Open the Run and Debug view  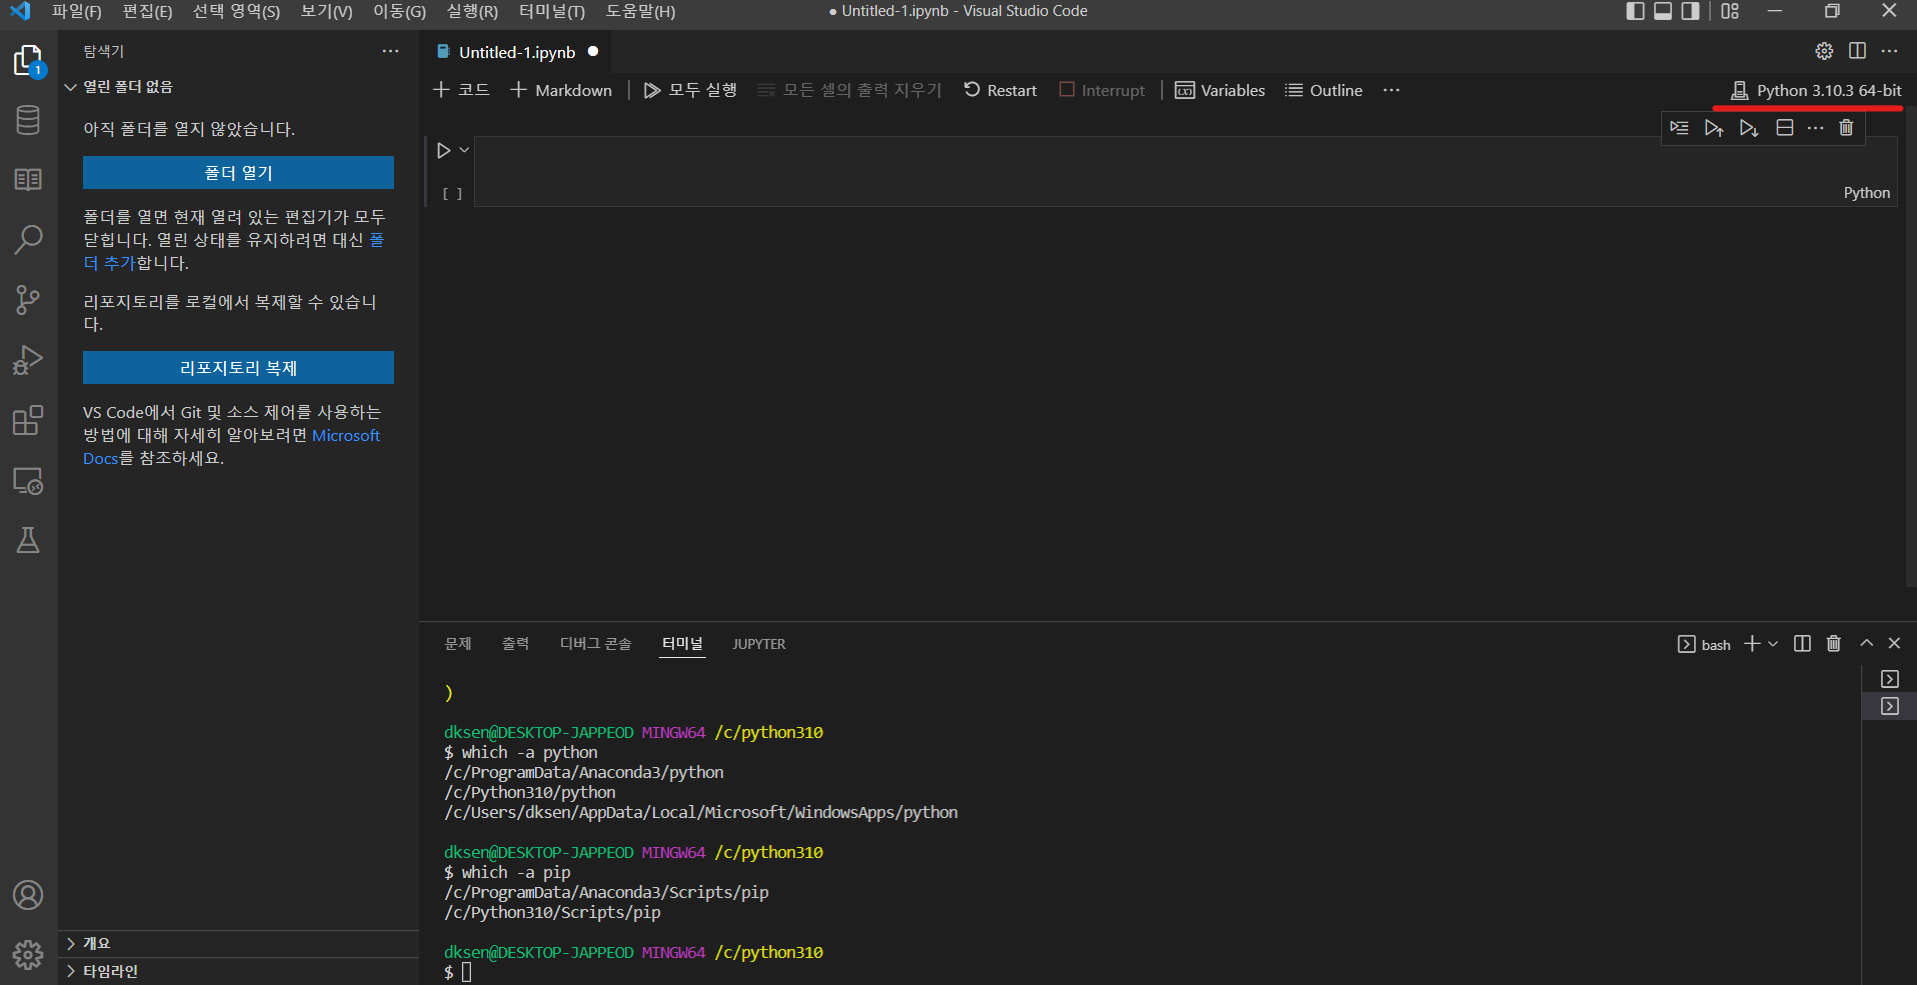(x=28, y=360)
